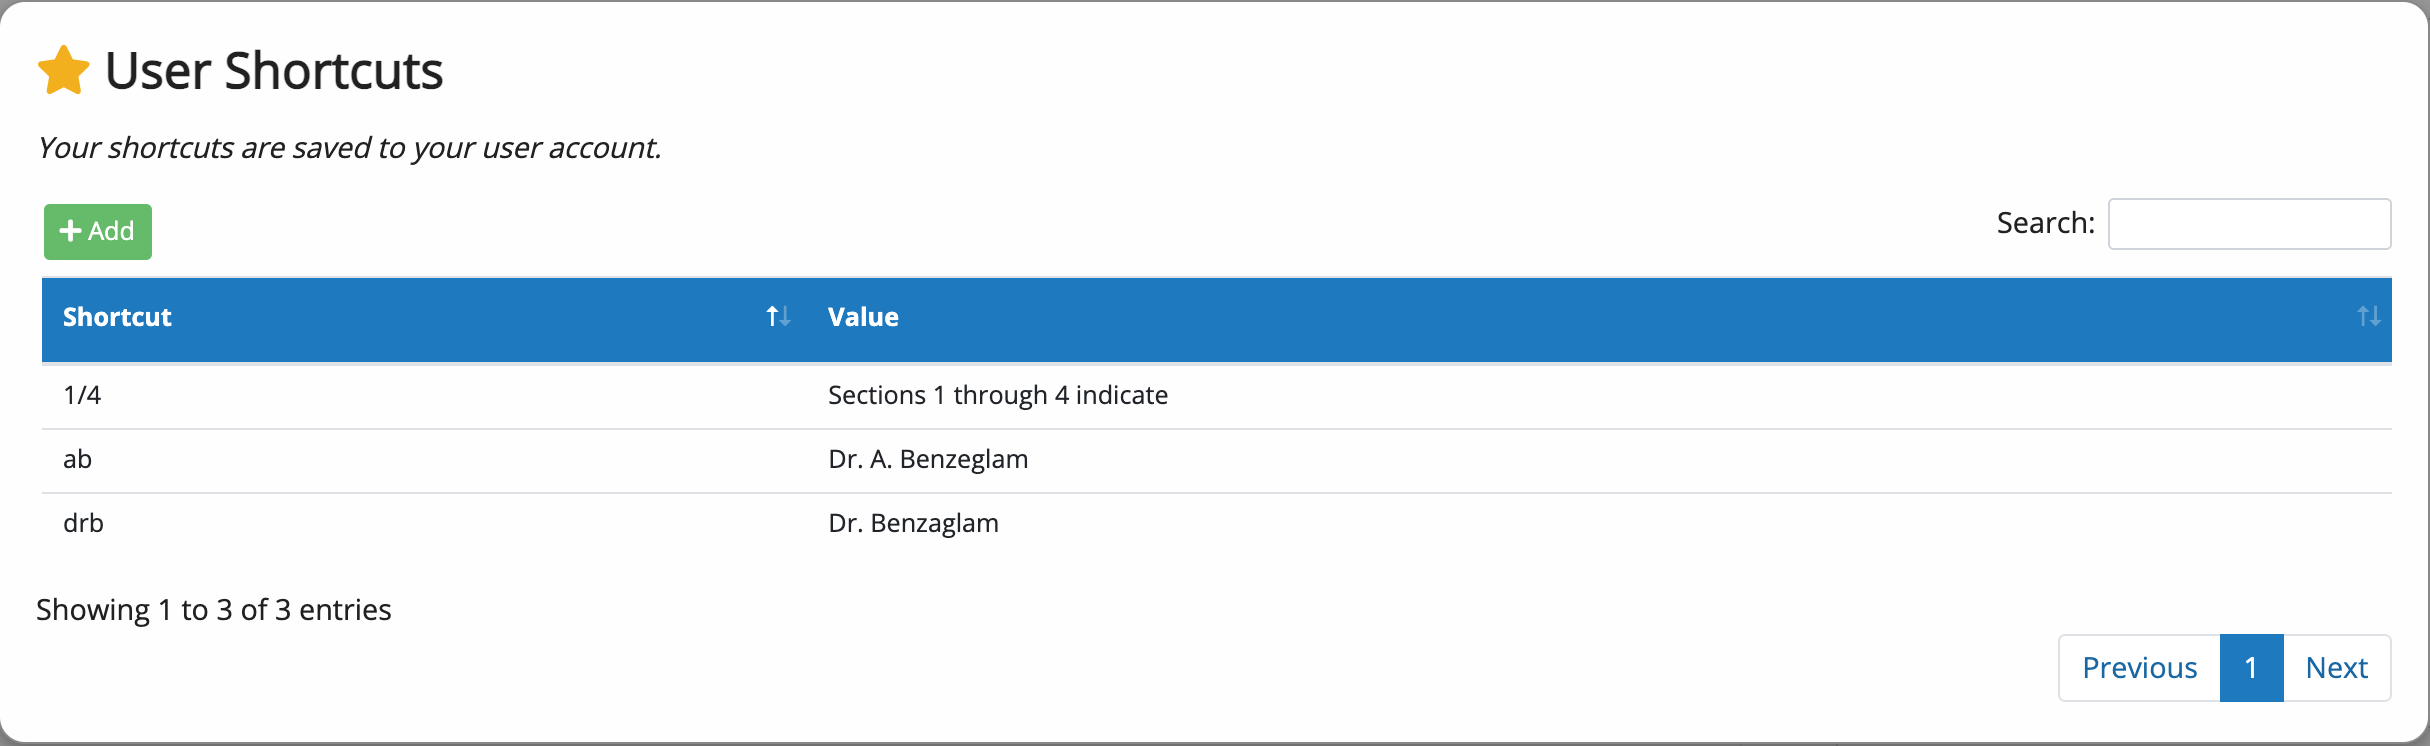
Task: Add a new shortcut with the green button
Action: (98, 232)
